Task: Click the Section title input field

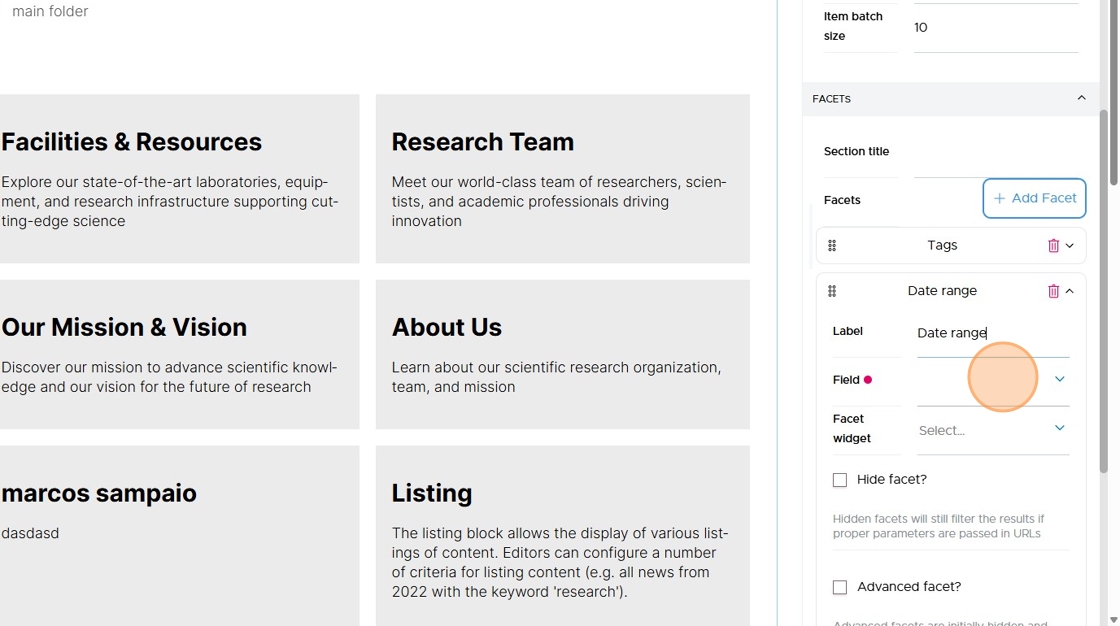Action: 996,152
